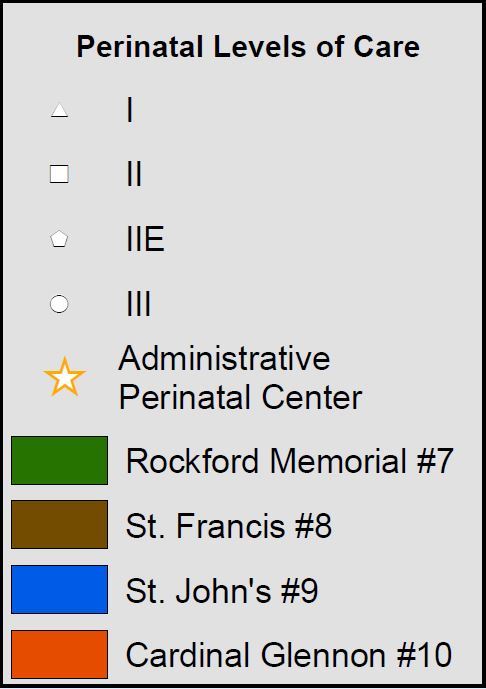Click the St. Francis #8 label
Viewport: 486px width, 689px height.
[229, 526]
